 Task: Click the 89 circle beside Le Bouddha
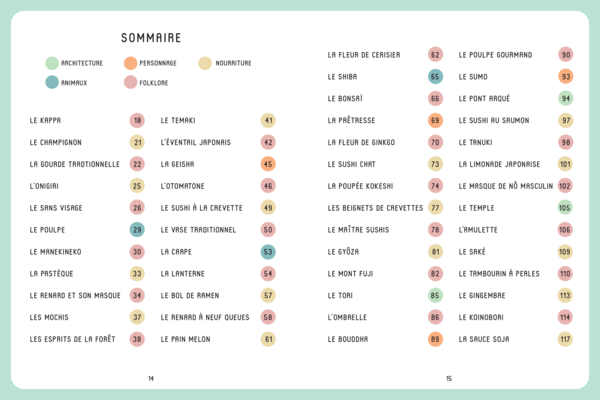[435, 339]
